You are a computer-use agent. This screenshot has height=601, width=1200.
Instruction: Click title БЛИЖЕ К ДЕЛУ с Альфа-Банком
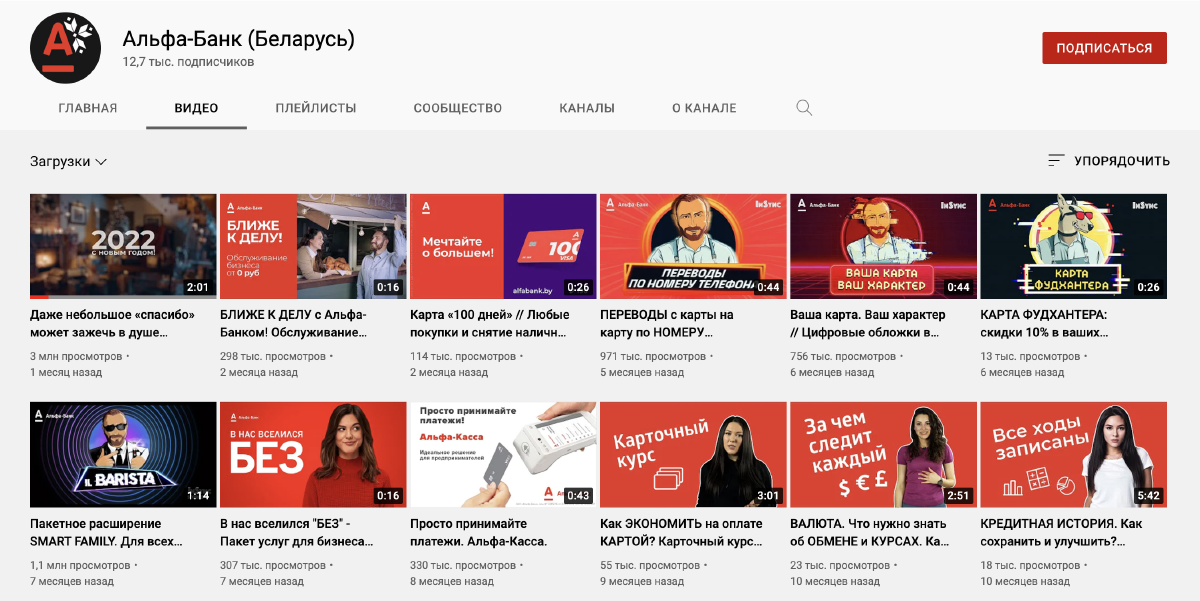click(x=294, y=323)
